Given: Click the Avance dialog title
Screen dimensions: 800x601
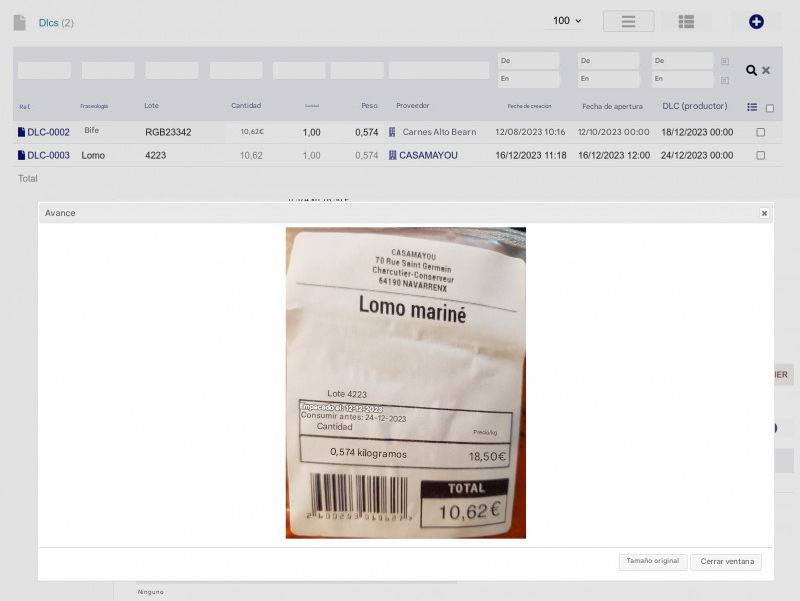Looking at the screenshot, I should click(60, 213).
